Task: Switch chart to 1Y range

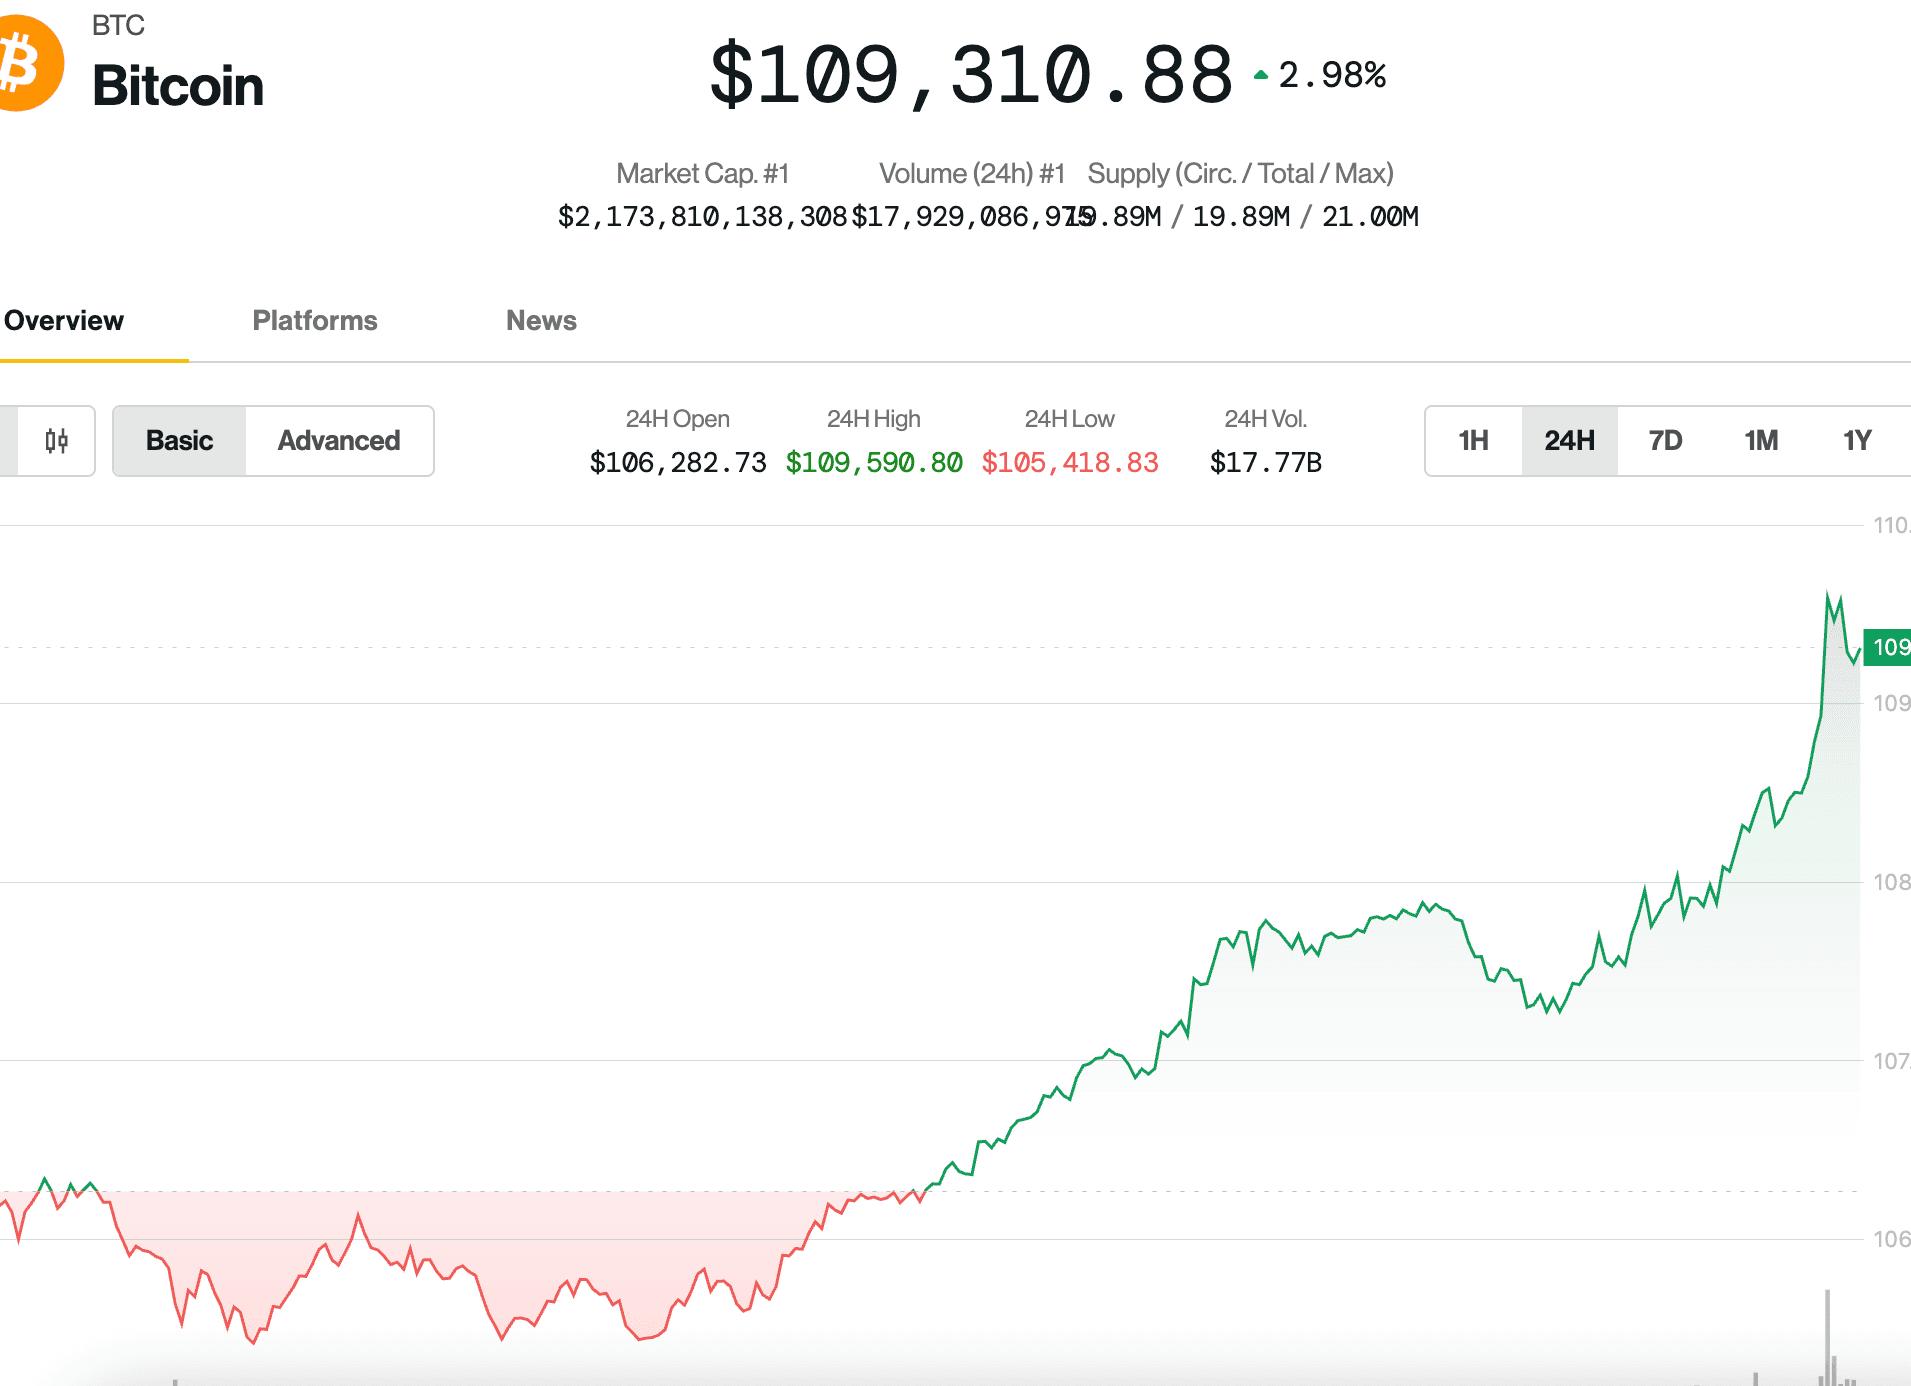Action: coord(1857,441)
